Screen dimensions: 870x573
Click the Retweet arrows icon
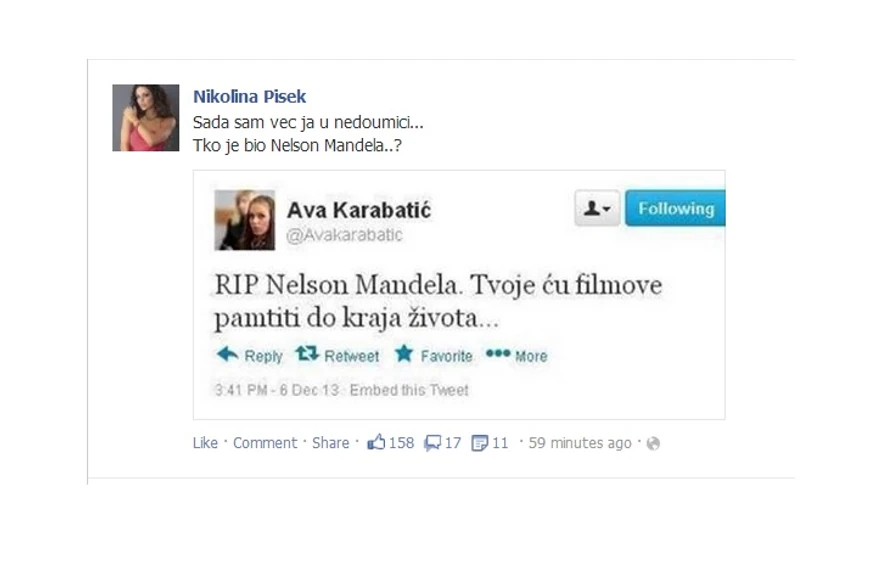[307, 353]
